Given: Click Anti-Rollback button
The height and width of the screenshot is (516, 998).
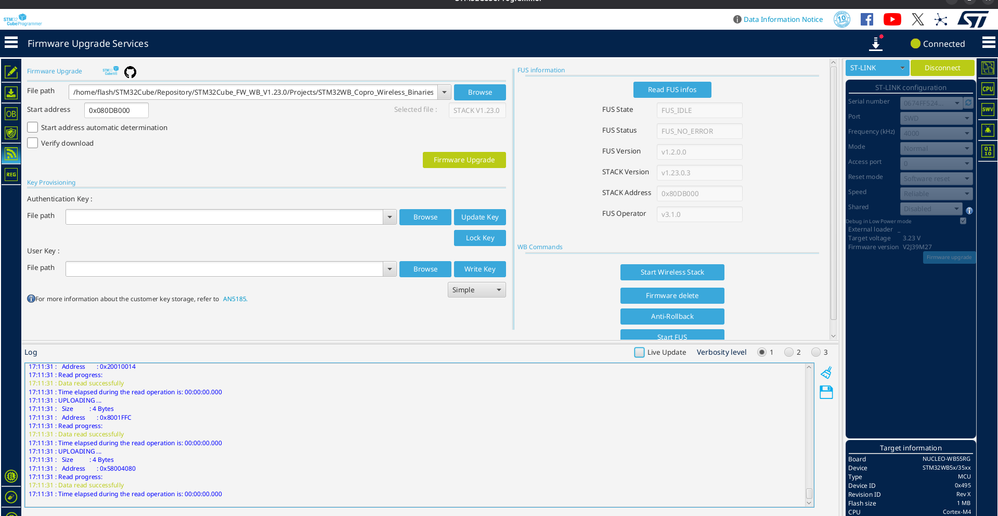Looking at the screenshot, I should 672,316.
